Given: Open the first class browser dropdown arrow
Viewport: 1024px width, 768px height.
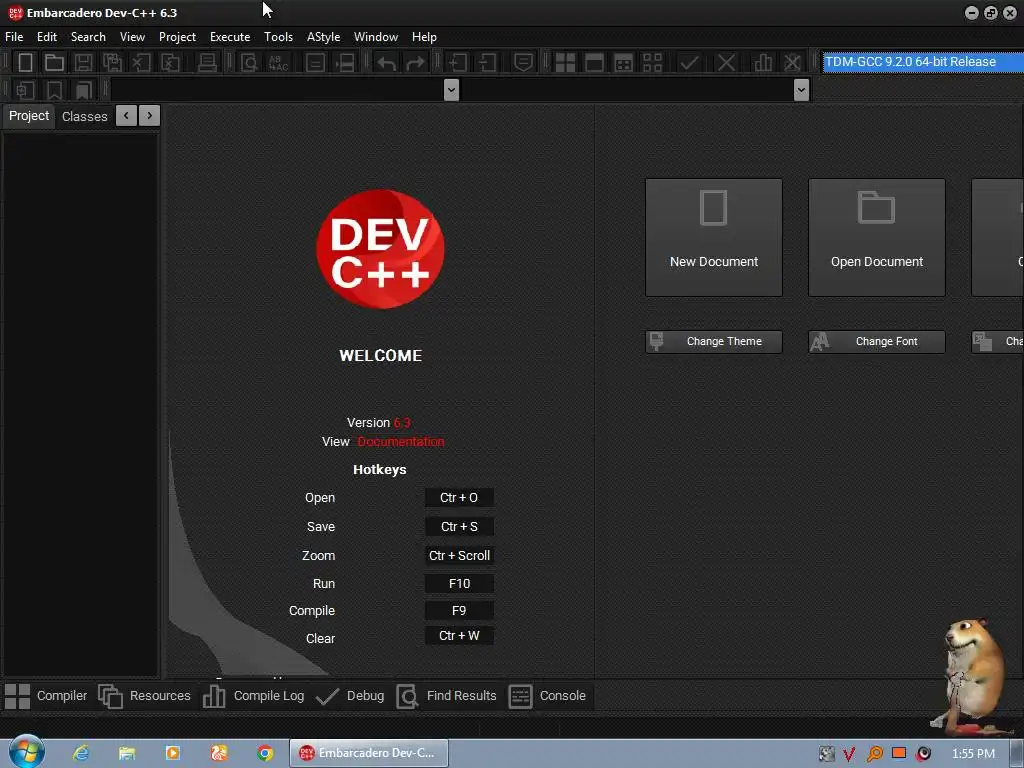Looking at the screenshot, I should [x=451, y=89].
